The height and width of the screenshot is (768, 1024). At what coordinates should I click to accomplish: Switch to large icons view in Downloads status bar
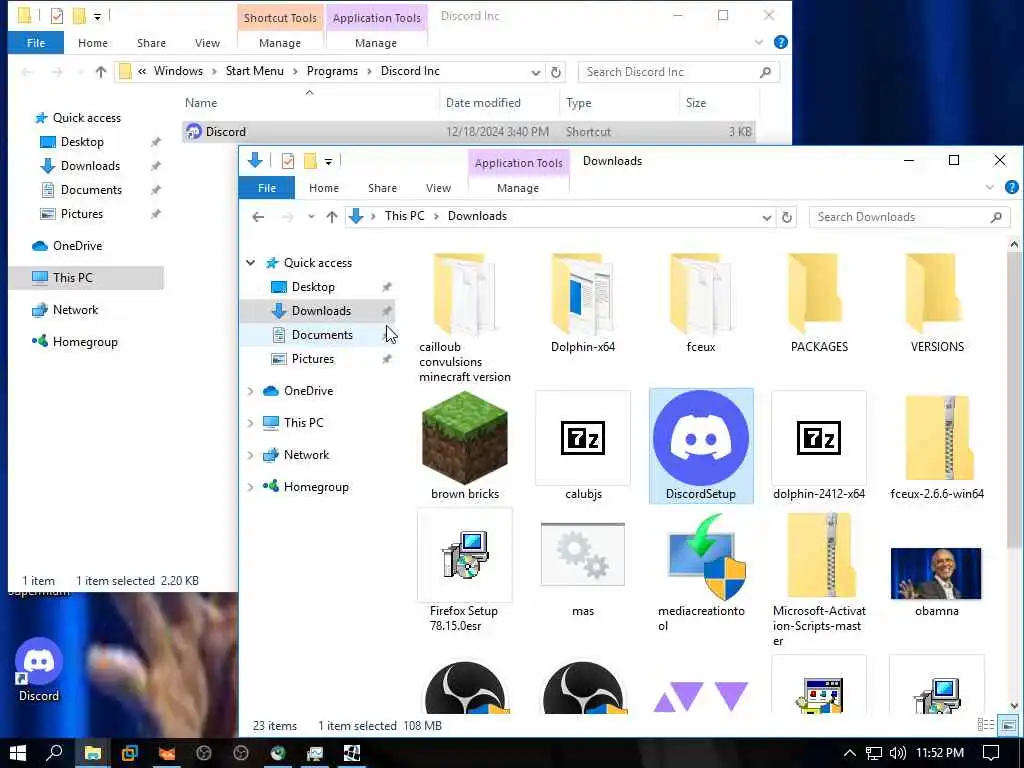[x=1008, y=726]
